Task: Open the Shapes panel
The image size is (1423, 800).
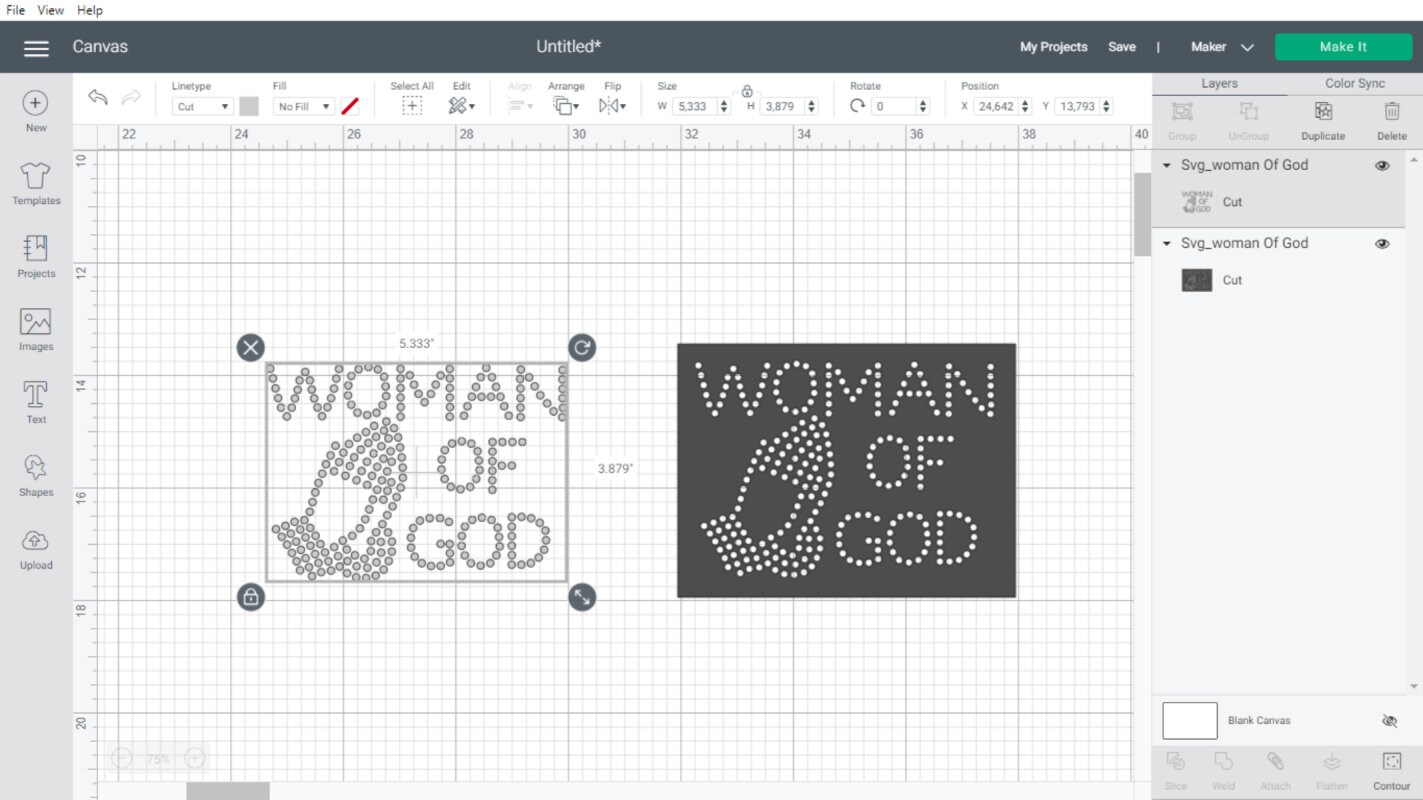Action: pyautogui.click(x=35, y=477)
